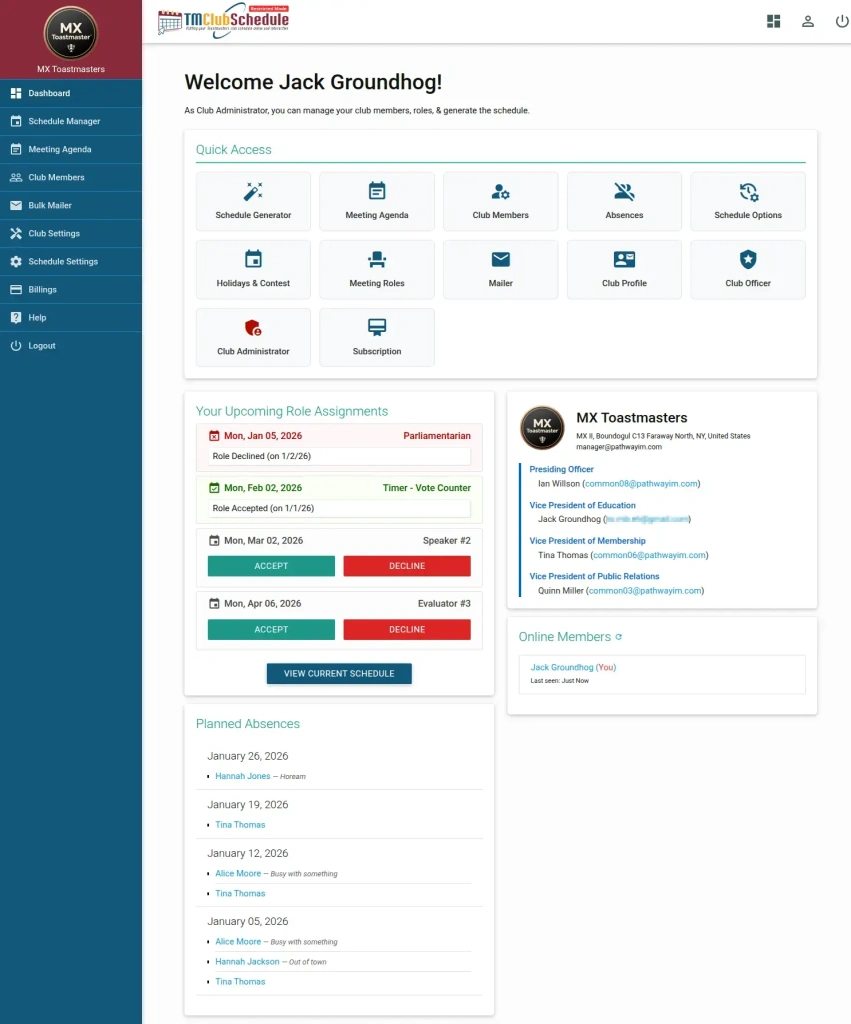
Task: Open the Club Profile quick access card
Action: coord(624,270)
